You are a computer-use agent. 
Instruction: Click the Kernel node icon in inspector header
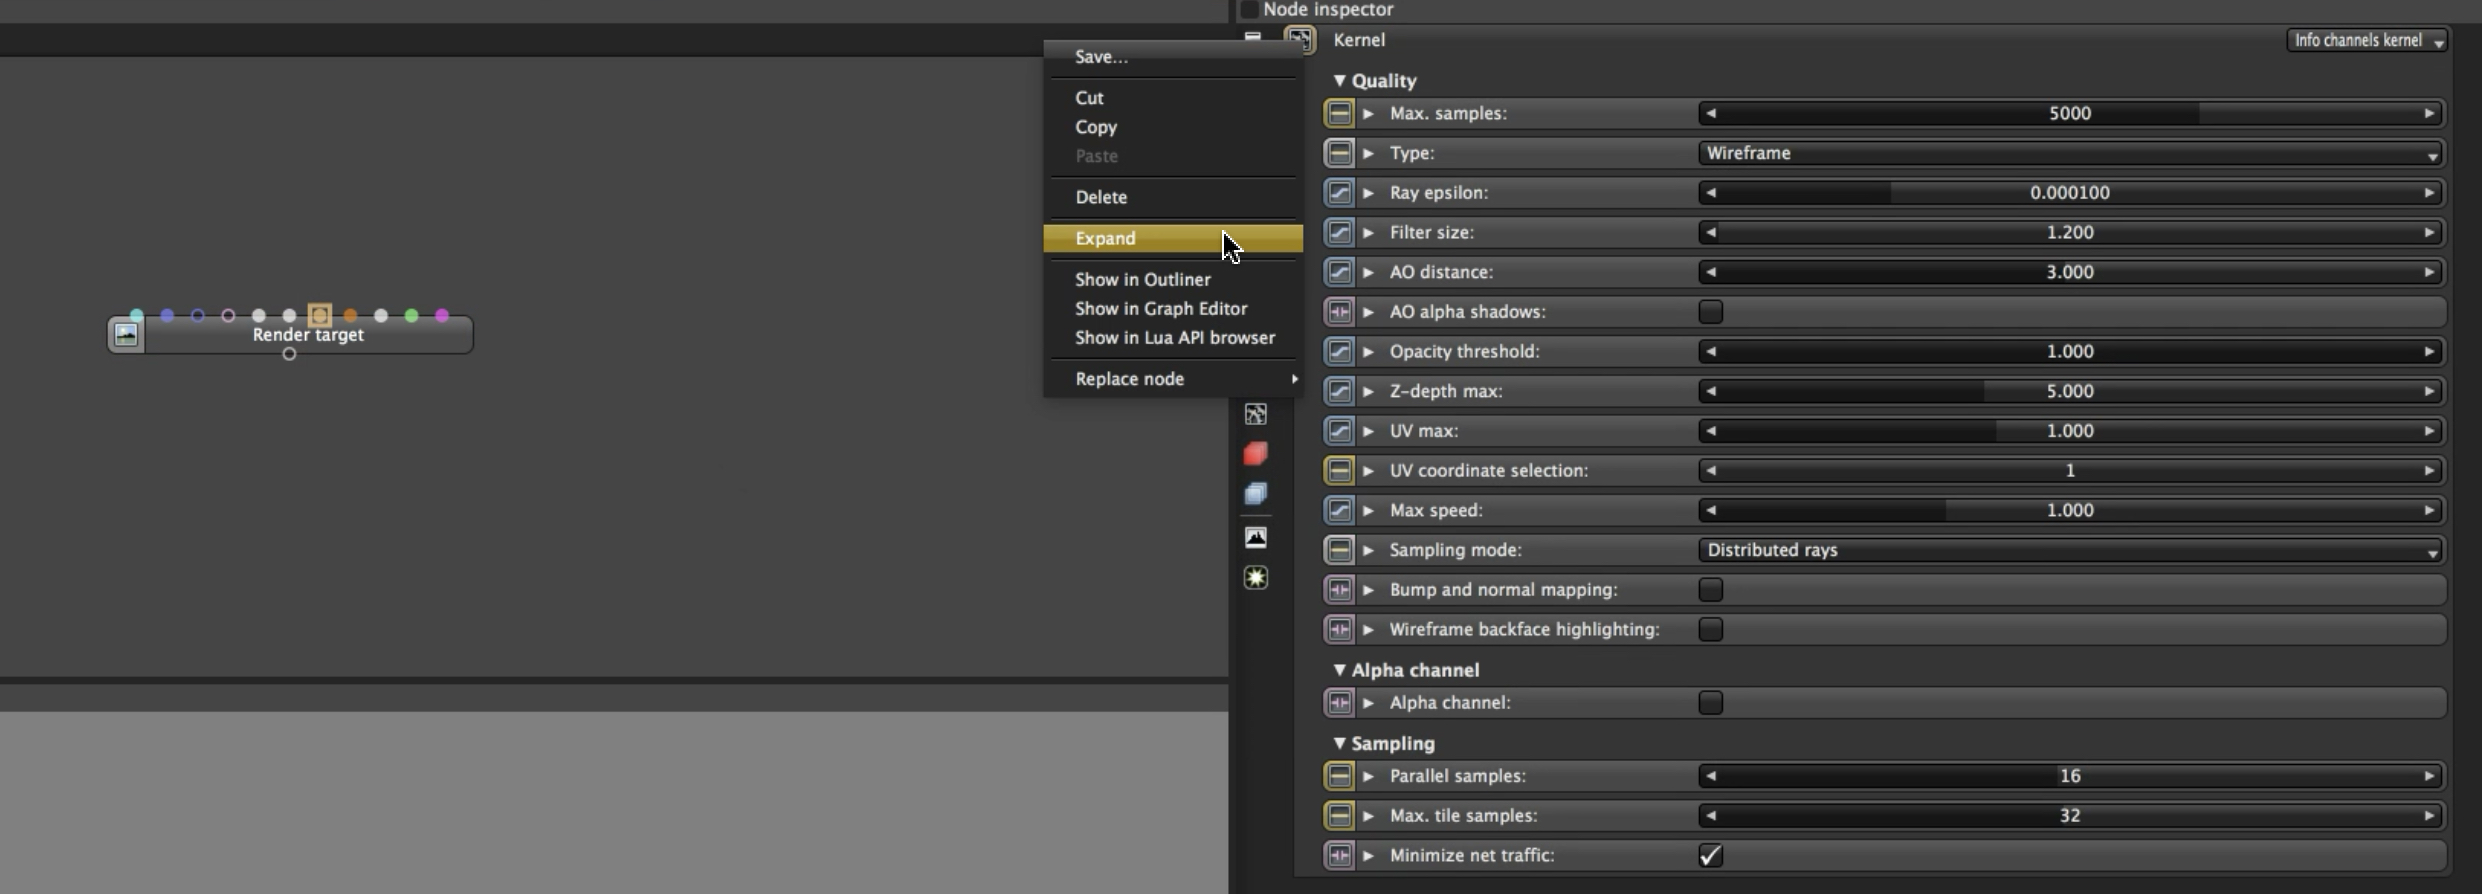[1300, 40]
